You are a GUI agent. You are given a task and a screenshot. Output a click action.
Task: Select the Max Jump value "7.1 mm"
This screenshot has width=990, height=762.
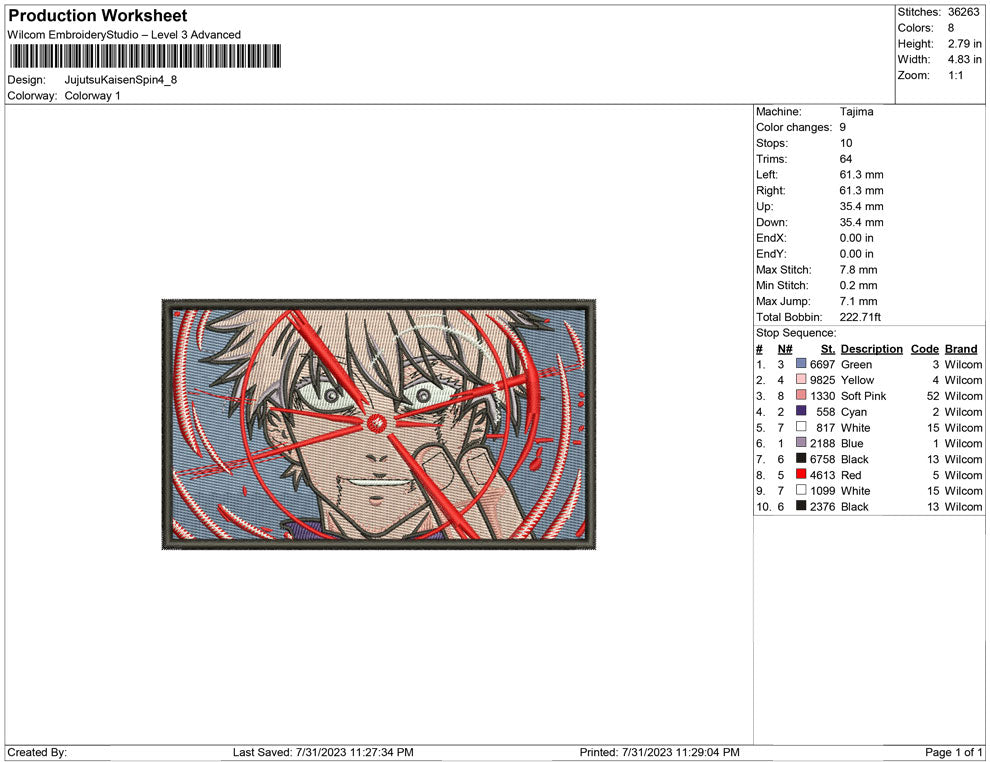(858, 301)
